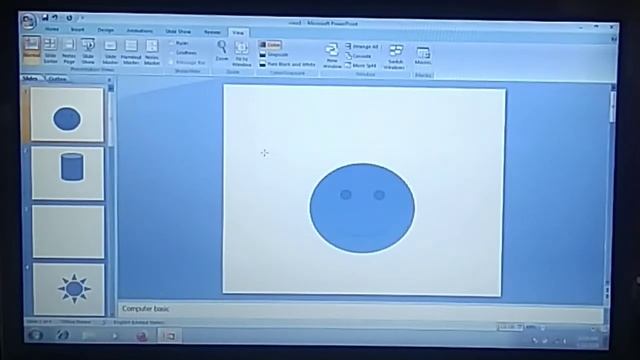This screenshot has height=360, width=640.
Task: Open Internet Explorer from taskbar
Action: tap(62, 335)
